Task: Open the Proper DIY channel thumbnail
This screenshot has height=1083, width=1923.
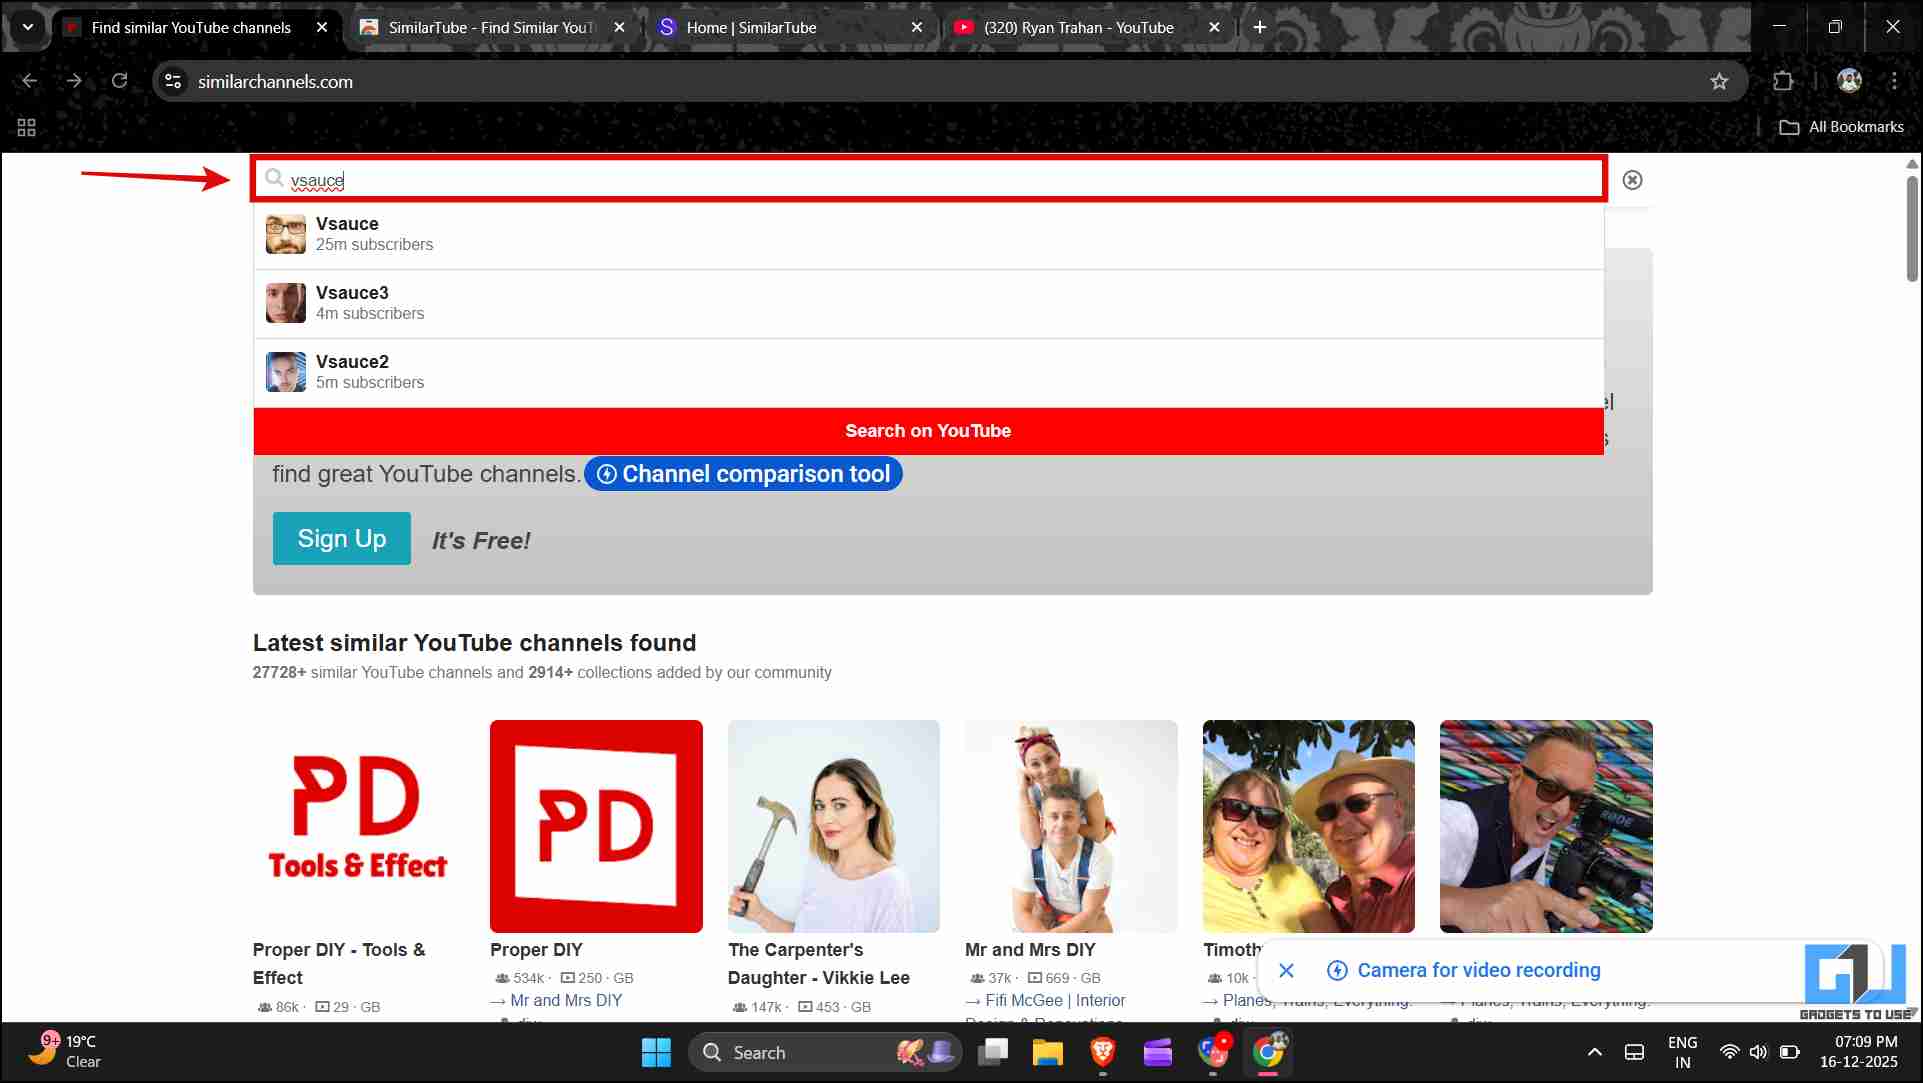Action: point(596,826)
